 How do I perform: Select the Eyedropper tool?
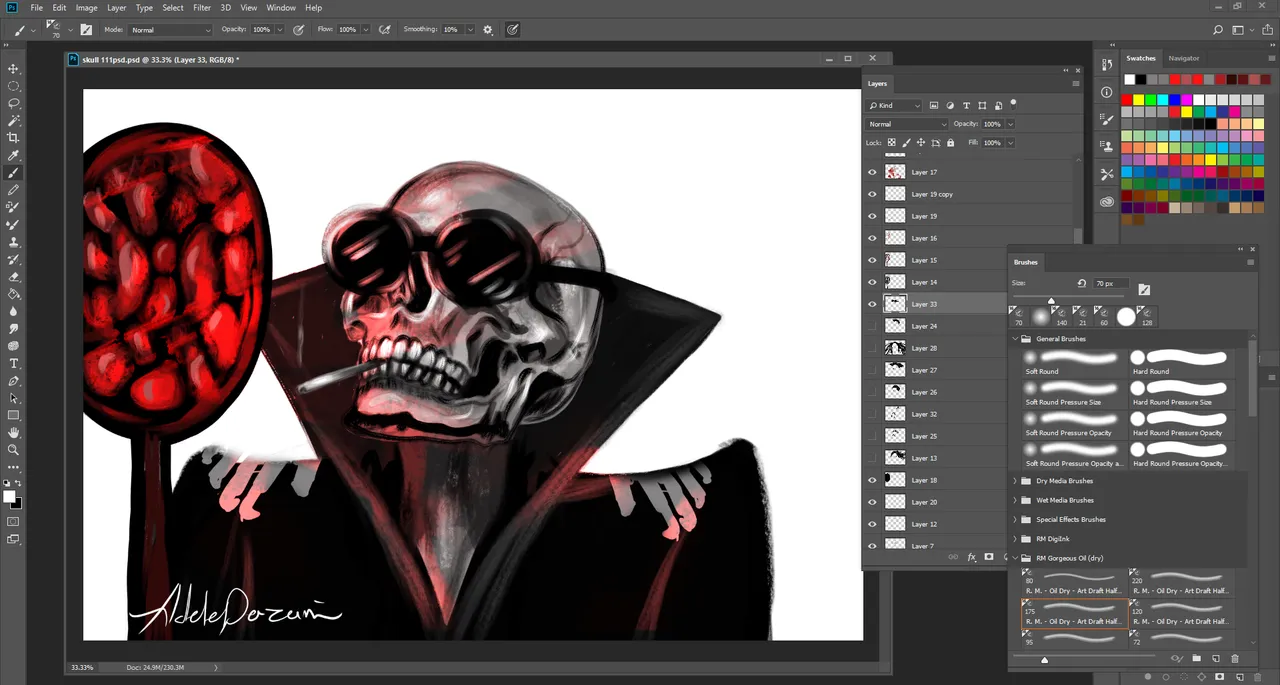click(14, 155)
